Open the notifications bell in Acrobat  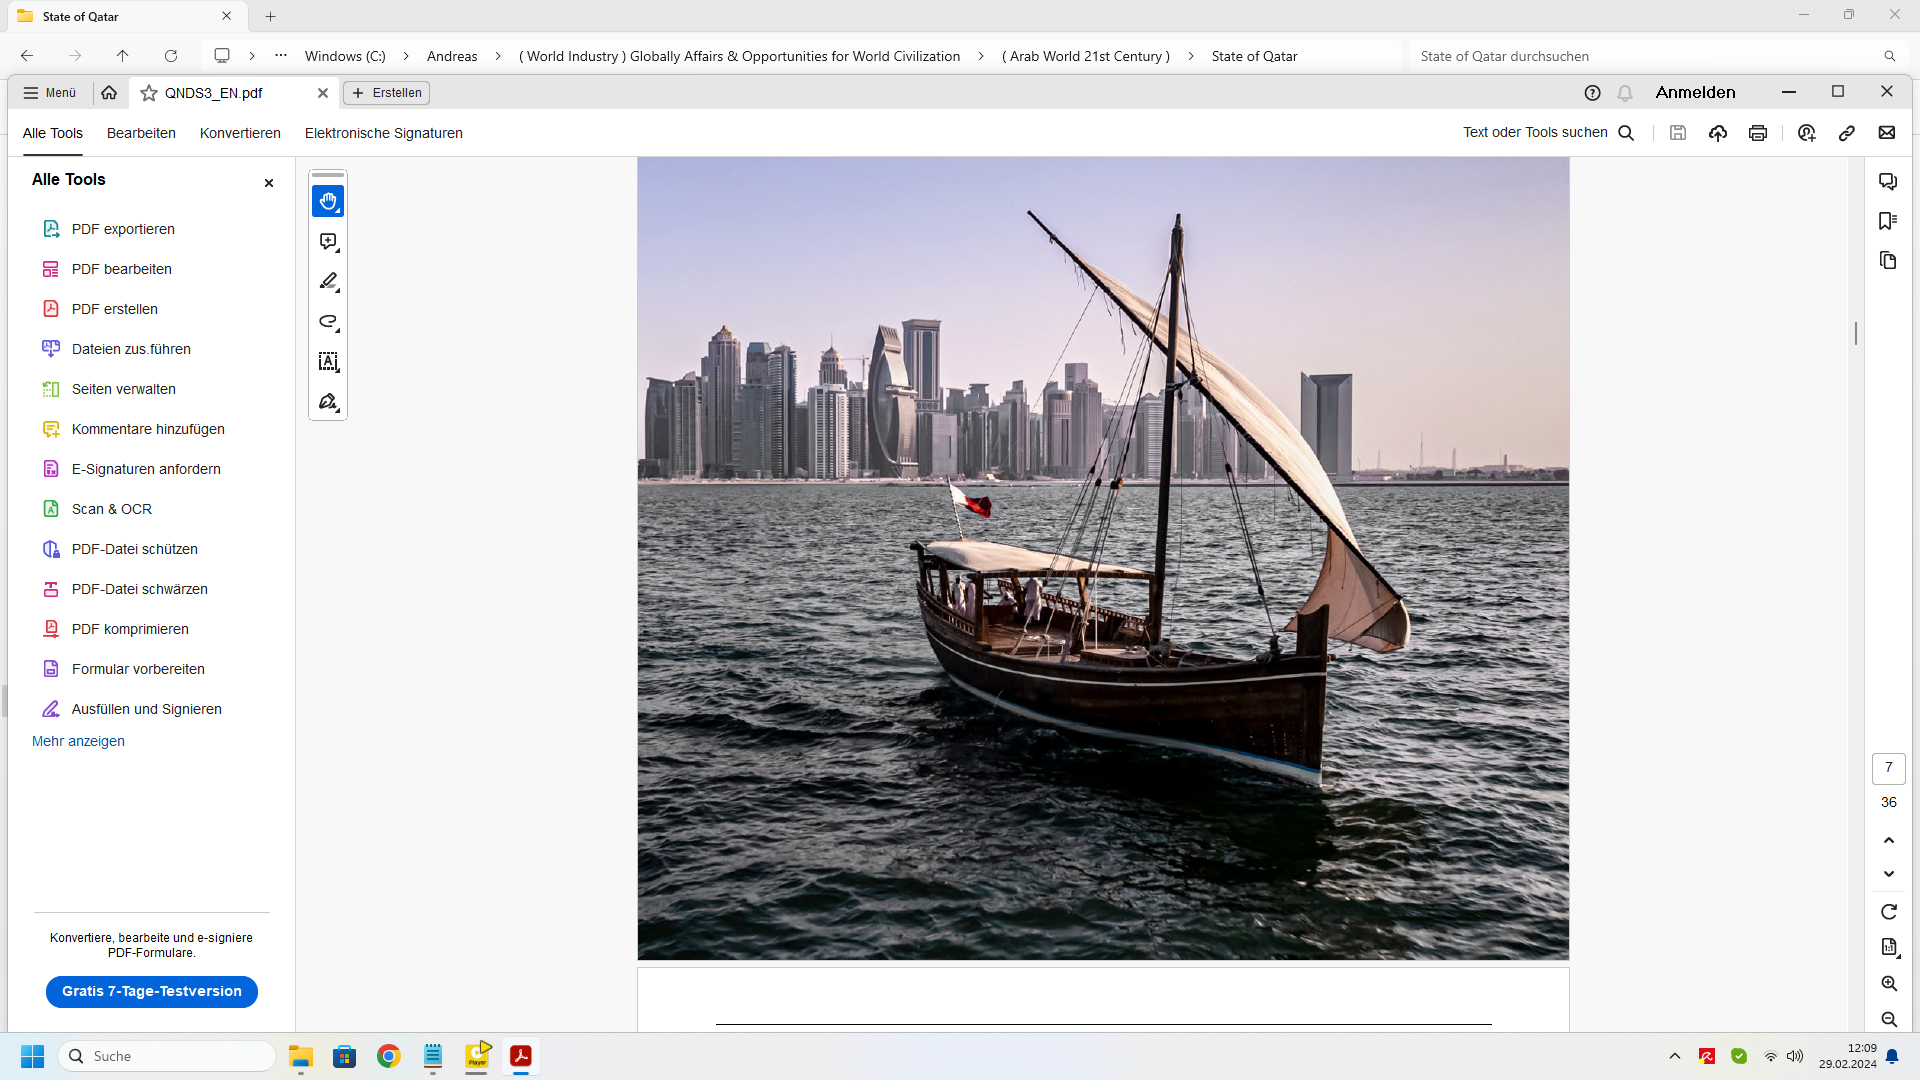(x=1625, y=93)
